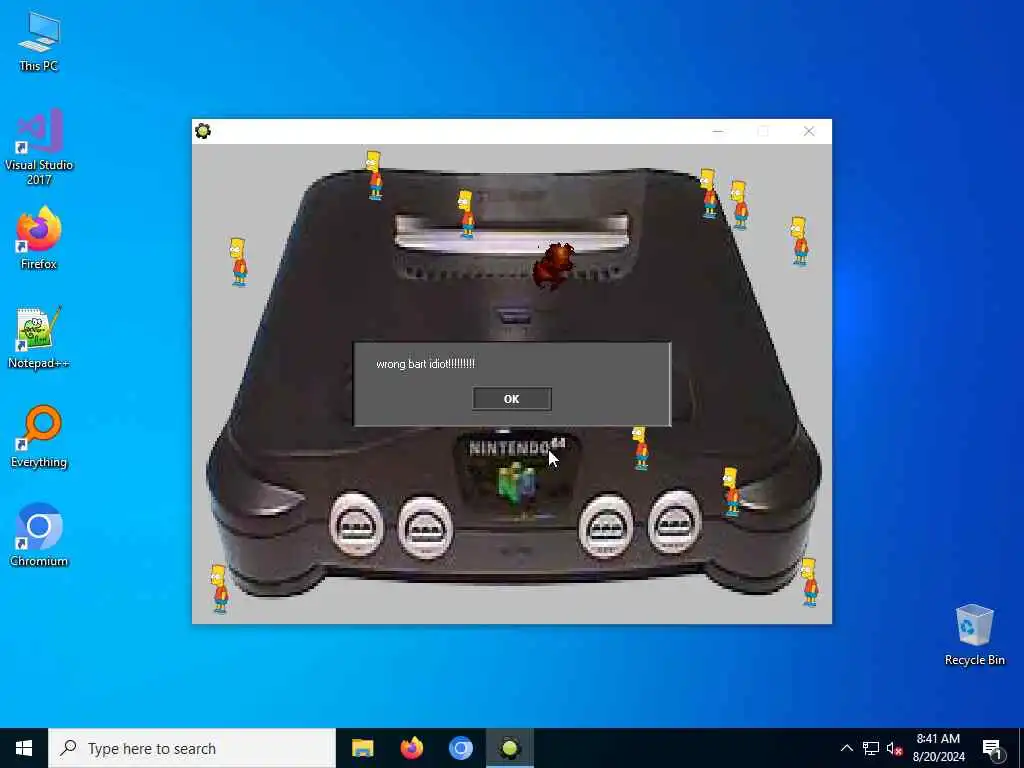Open Visual Studio 2017 shortcut
Screen dimensions: 1024x768
[39, 146]
